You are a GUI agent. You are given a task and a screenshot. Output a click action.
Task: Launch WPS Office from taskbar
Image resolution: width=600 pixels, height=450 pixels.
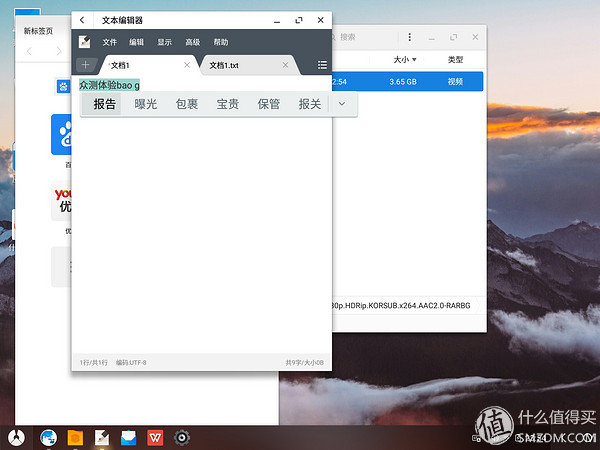tap(155, 437)
